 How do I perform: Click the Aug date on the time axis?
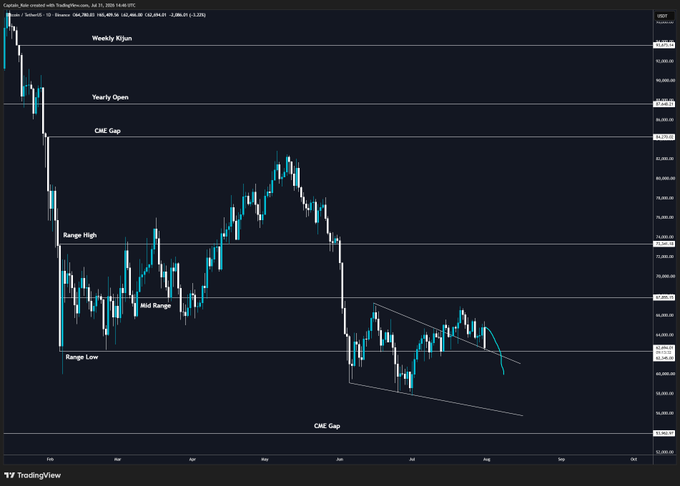[487, 459]
